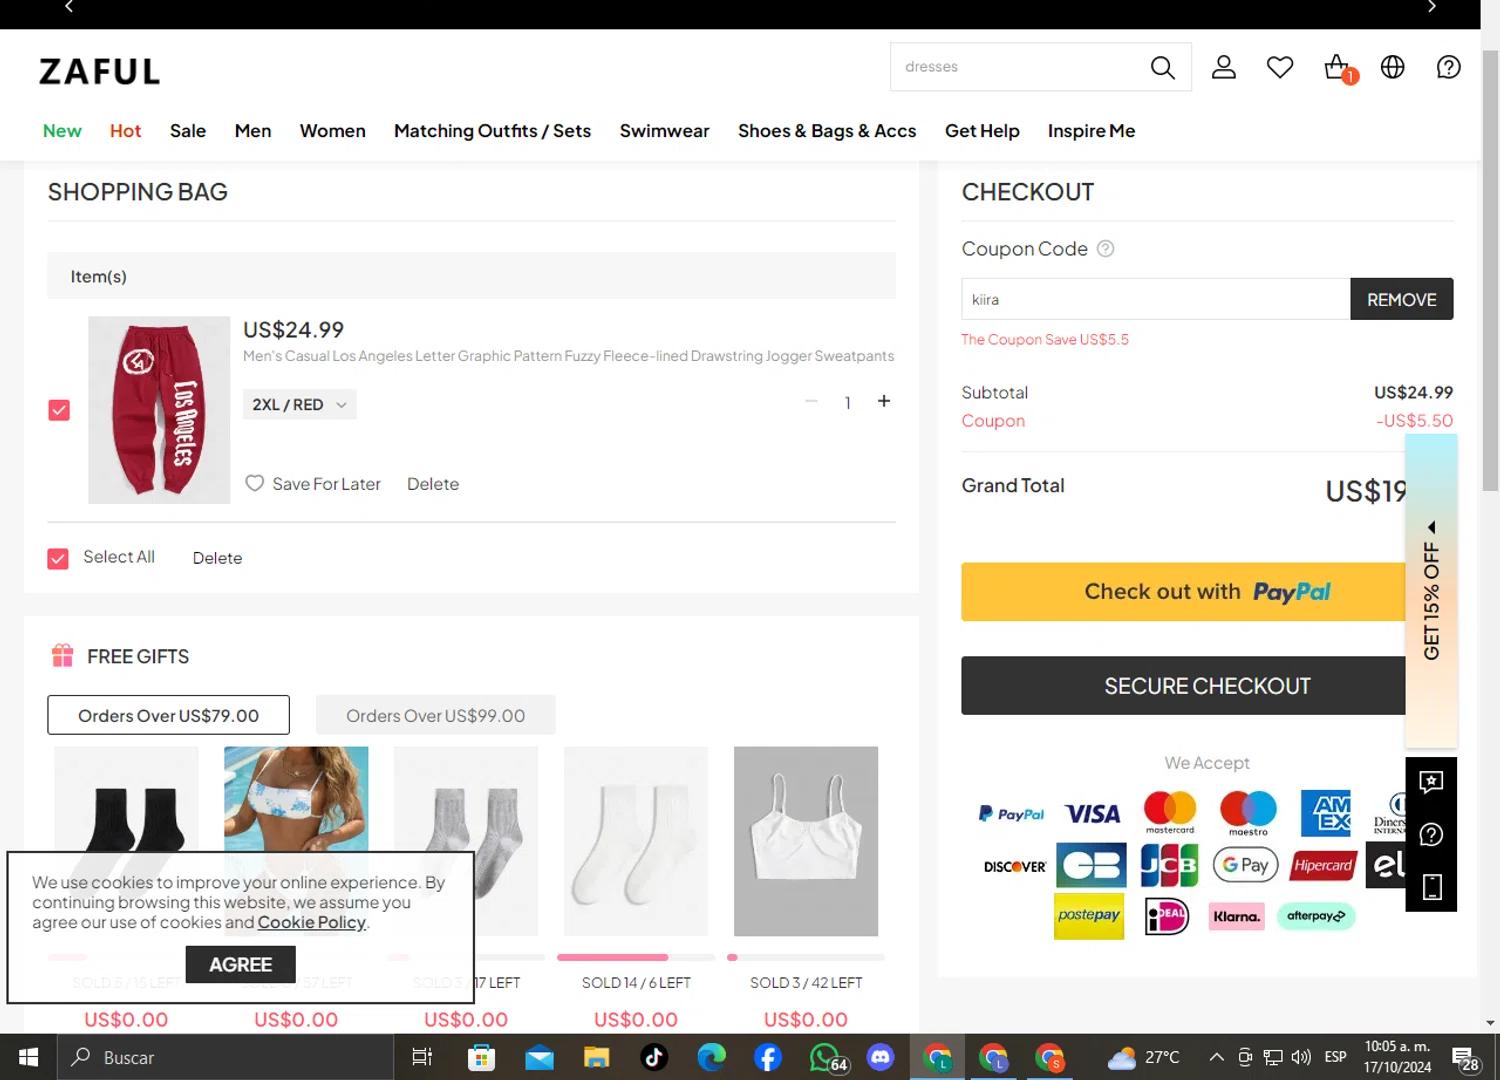Screen dimensions: 1500x1080
Task: Uncheck the sweatpants item checkbox
Action: pos(59,410)
